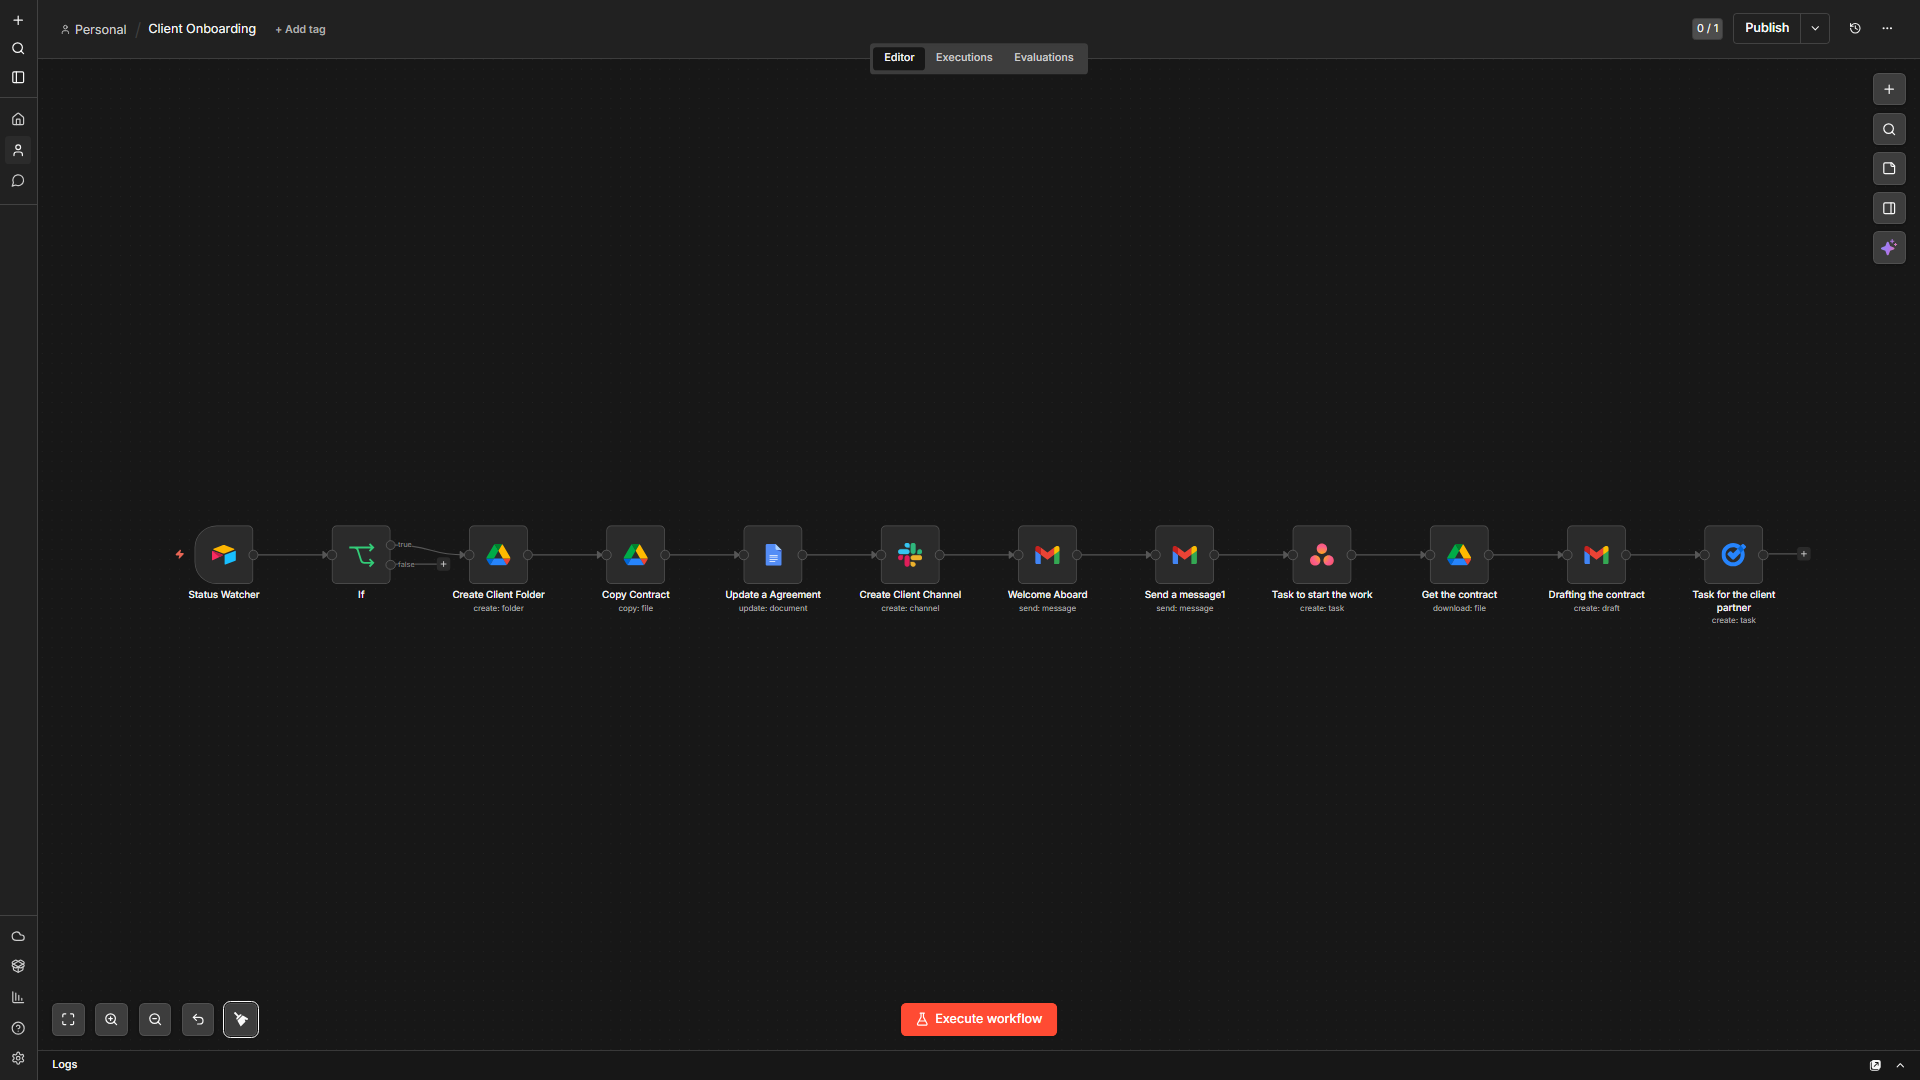
Task: Open insights chart icon in sidebar
Action: point(18,997)
